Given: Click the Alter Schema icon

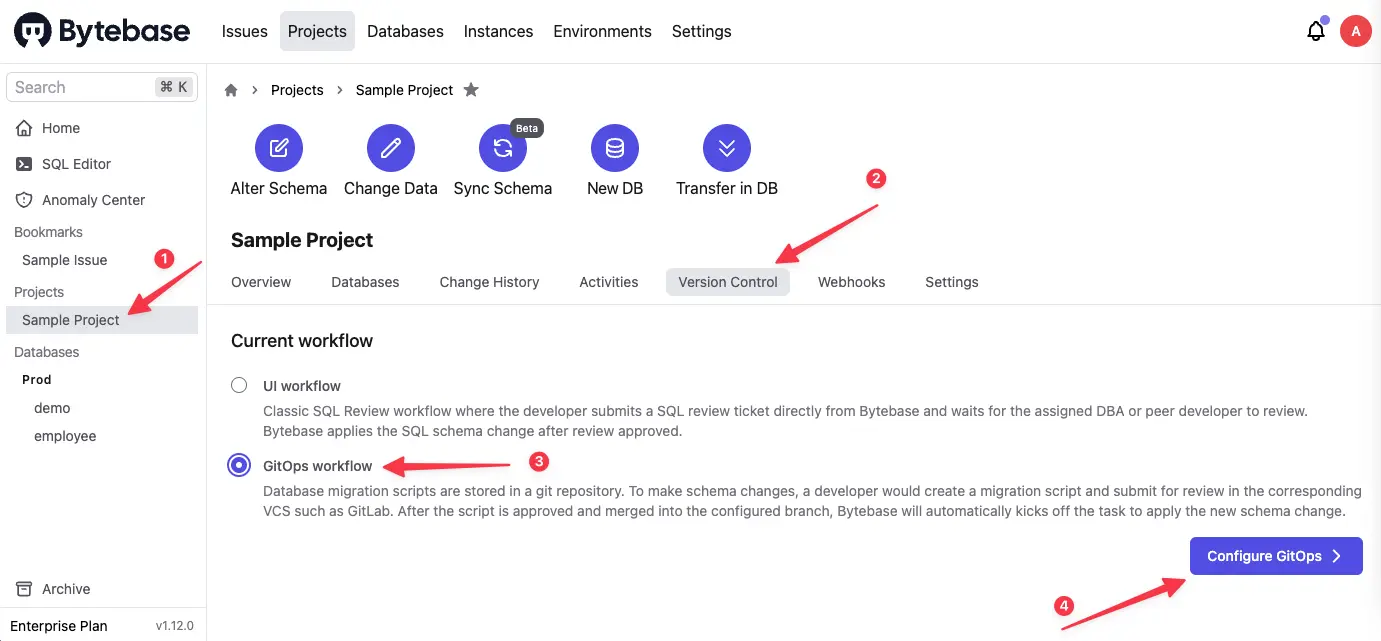Looking at the screenshot, I should 279,149.
